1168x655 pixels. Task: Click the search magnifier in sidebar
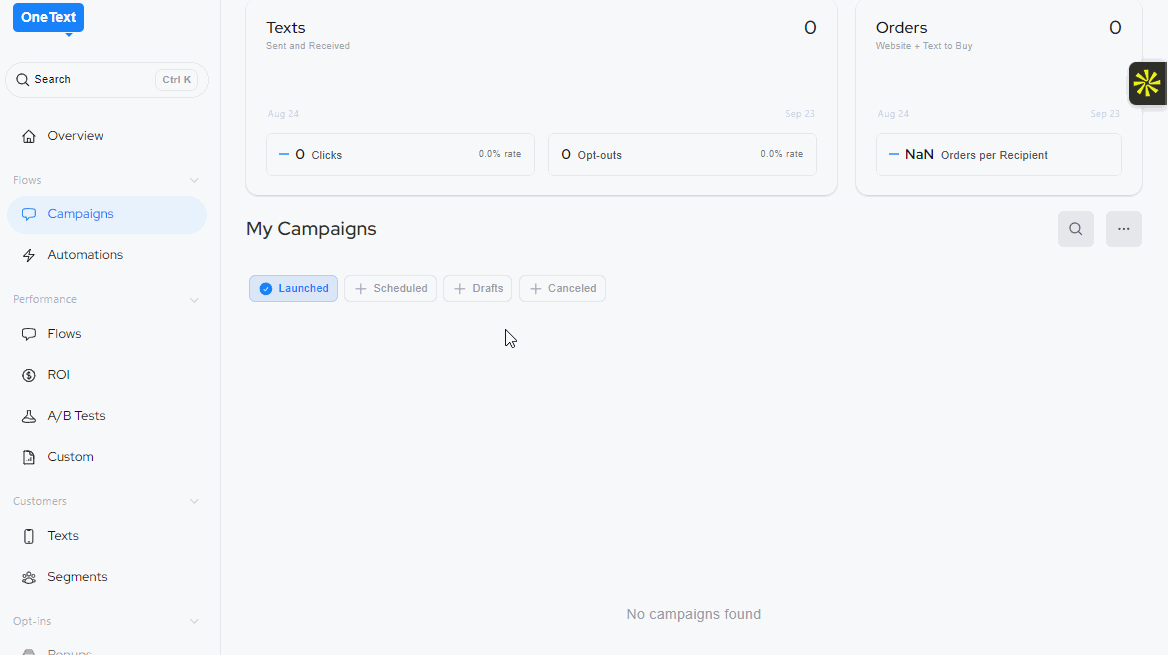pyautogui.click(x=23, y=80)
